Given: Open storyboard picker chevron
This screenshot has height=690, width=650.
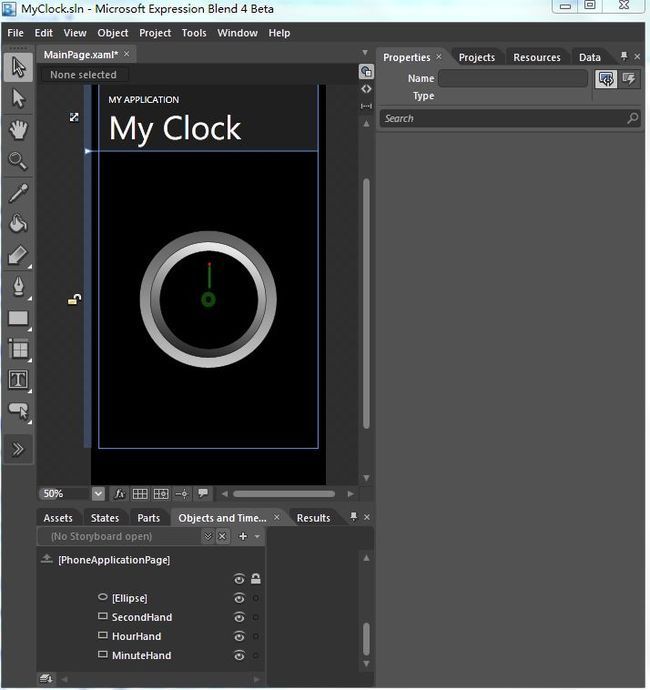Looking at the screenshot, I should pos(208,536).
